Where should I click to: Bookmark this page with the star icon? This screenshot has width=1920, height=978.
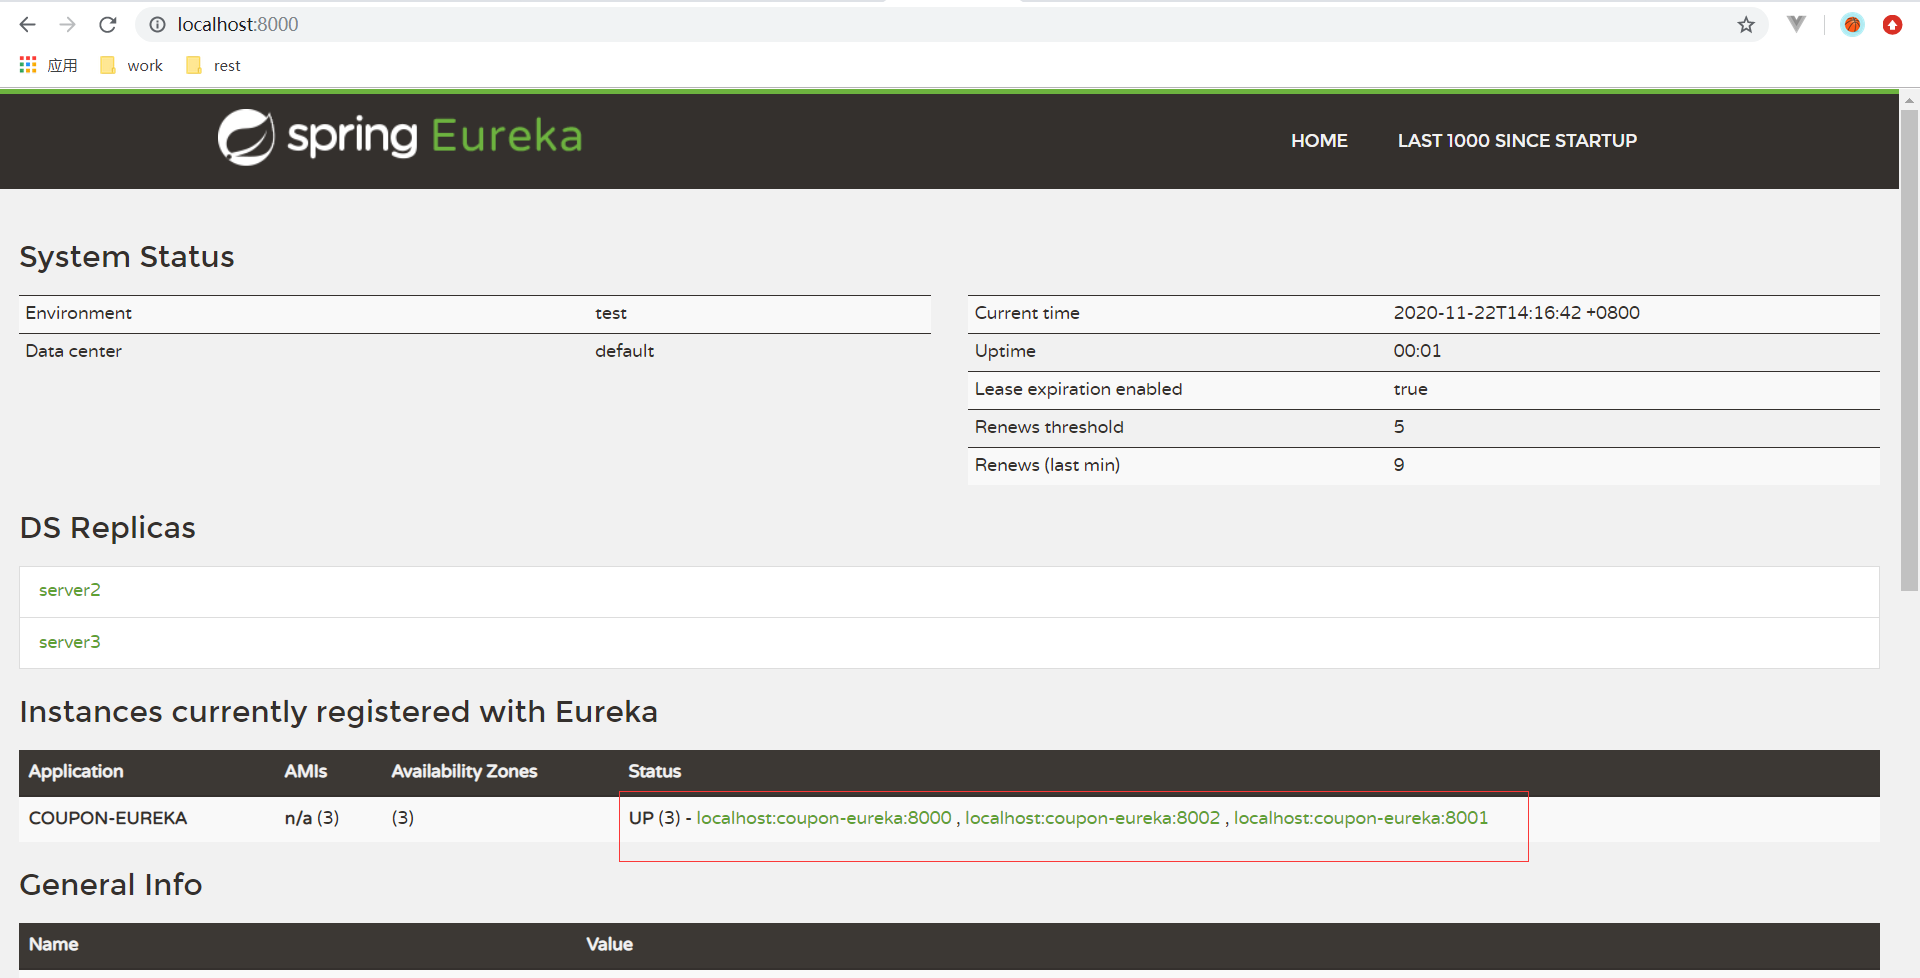(x=1746, y=25)
